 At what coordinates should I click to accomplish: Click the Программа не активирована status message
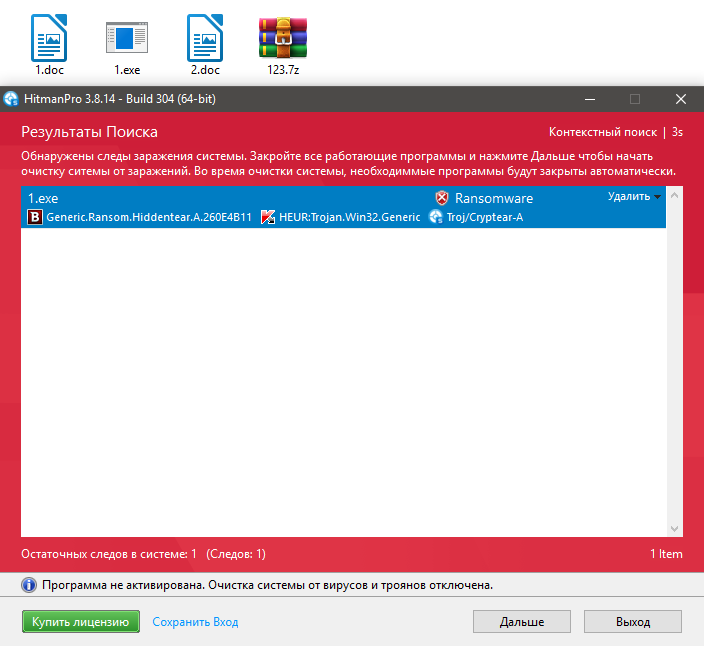[268, 585]
